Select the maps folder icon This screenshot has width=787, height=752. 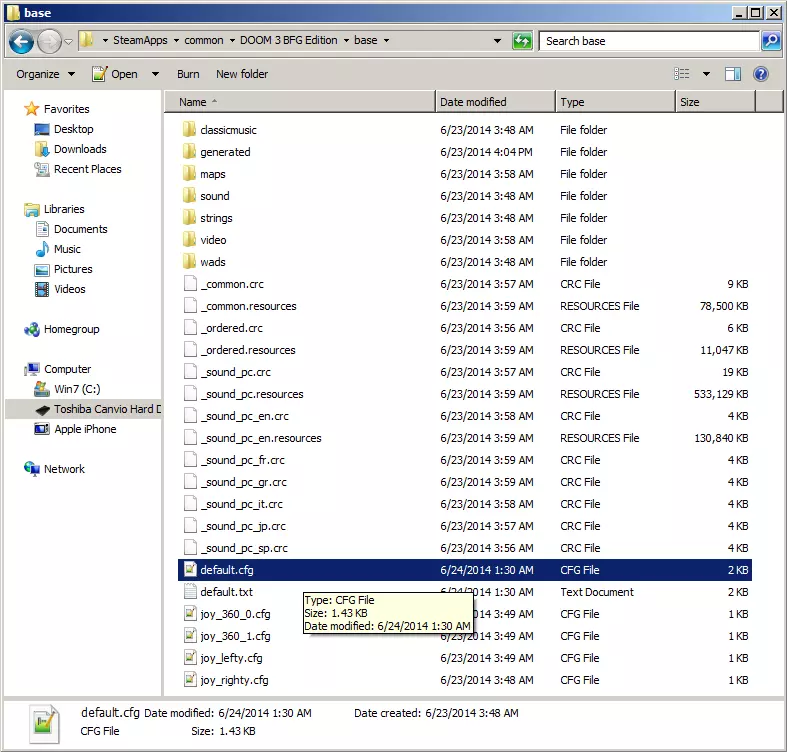coord(189,174)
